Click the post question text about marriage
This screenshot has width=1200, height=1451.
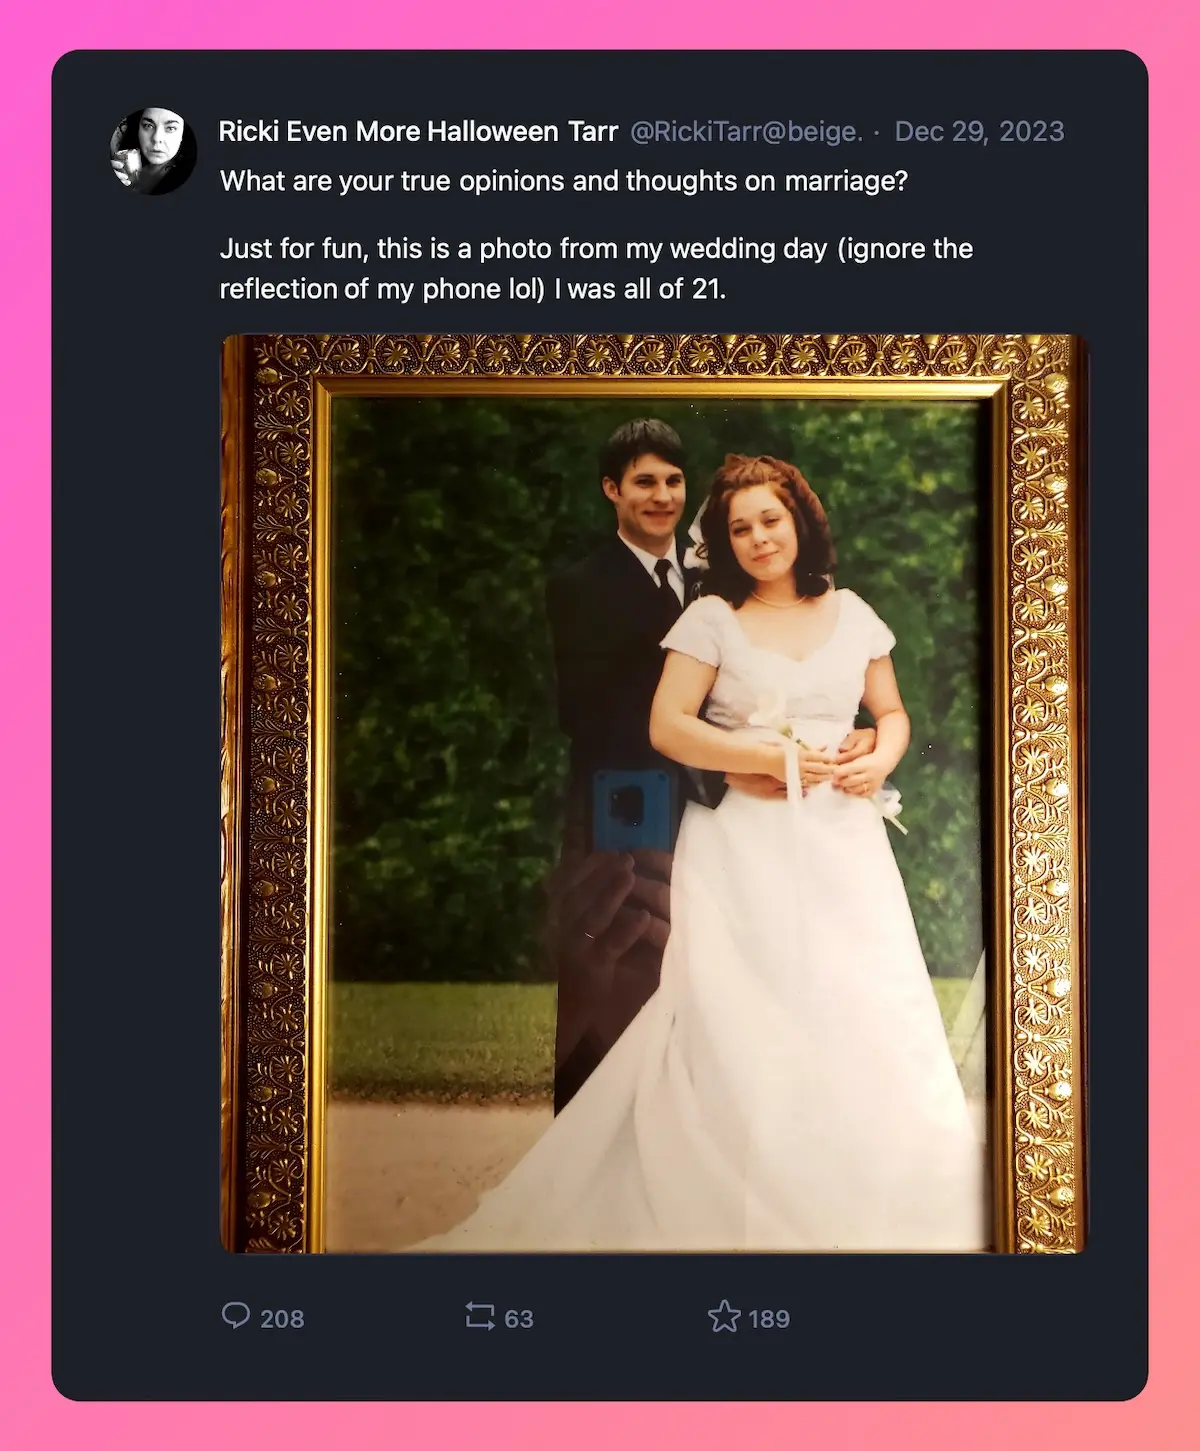tap(565, 182)
